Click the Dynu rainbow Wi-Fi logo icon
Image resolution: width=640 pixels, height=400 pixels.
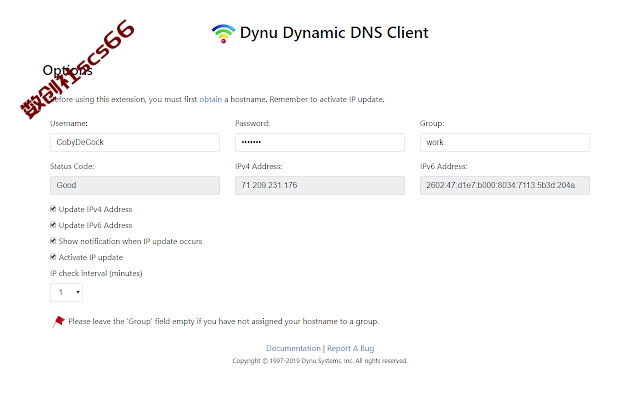click(x=223, y=33)
